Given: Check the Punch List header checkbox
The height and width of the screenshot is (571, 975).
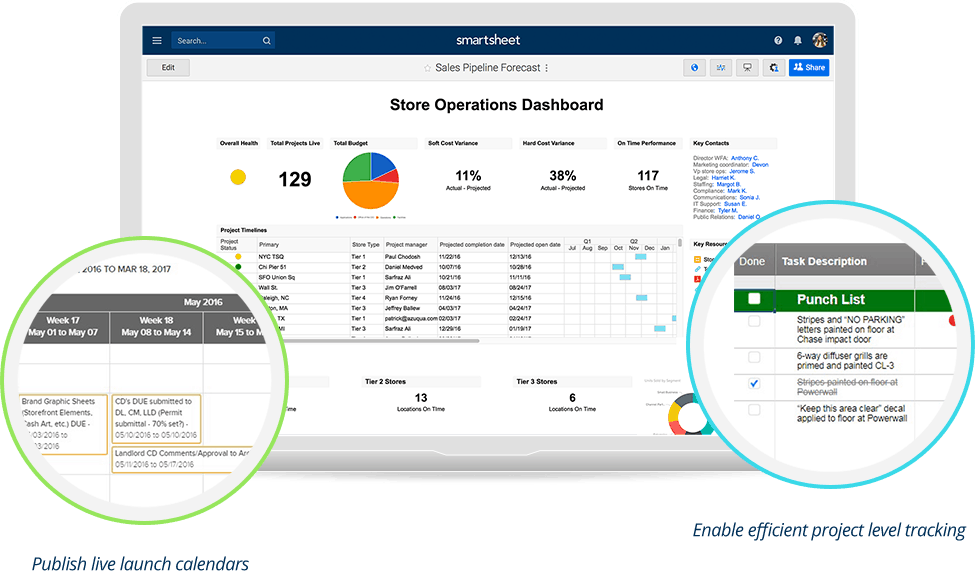Looking at the screenshot, I should [x=754, y=299].
